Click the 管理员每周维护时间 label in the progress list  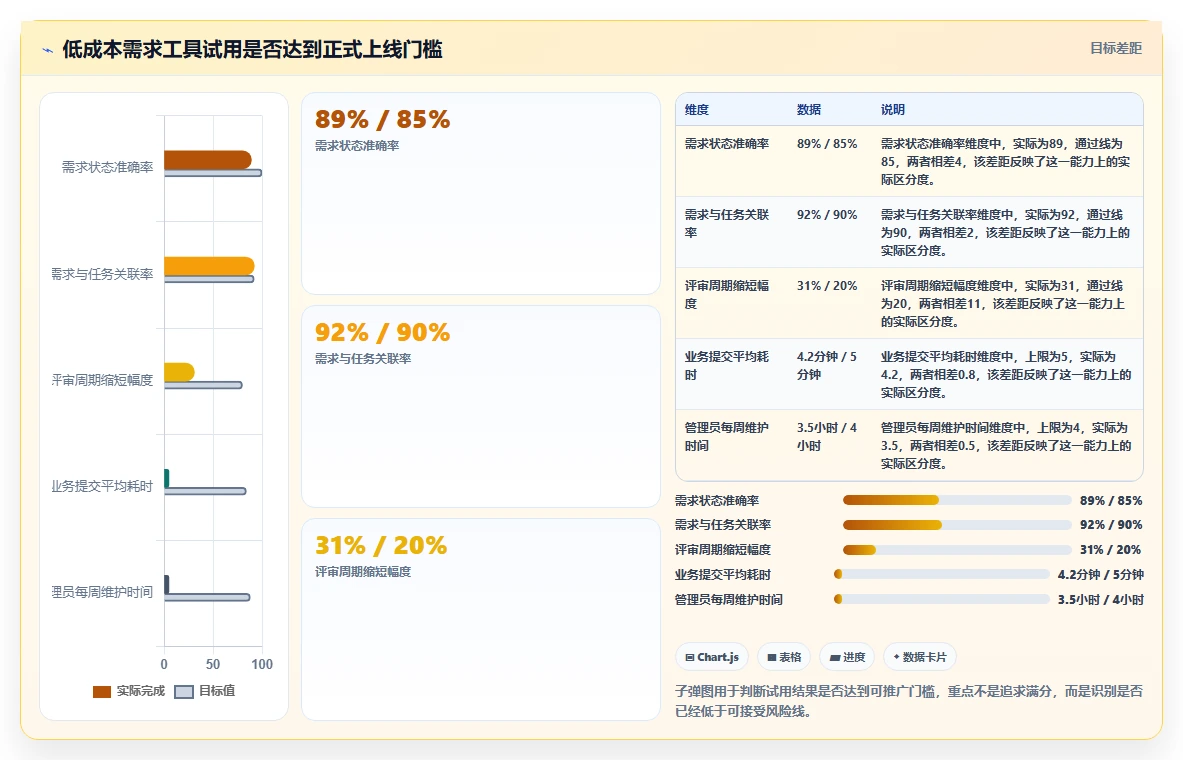pos(728,599)
